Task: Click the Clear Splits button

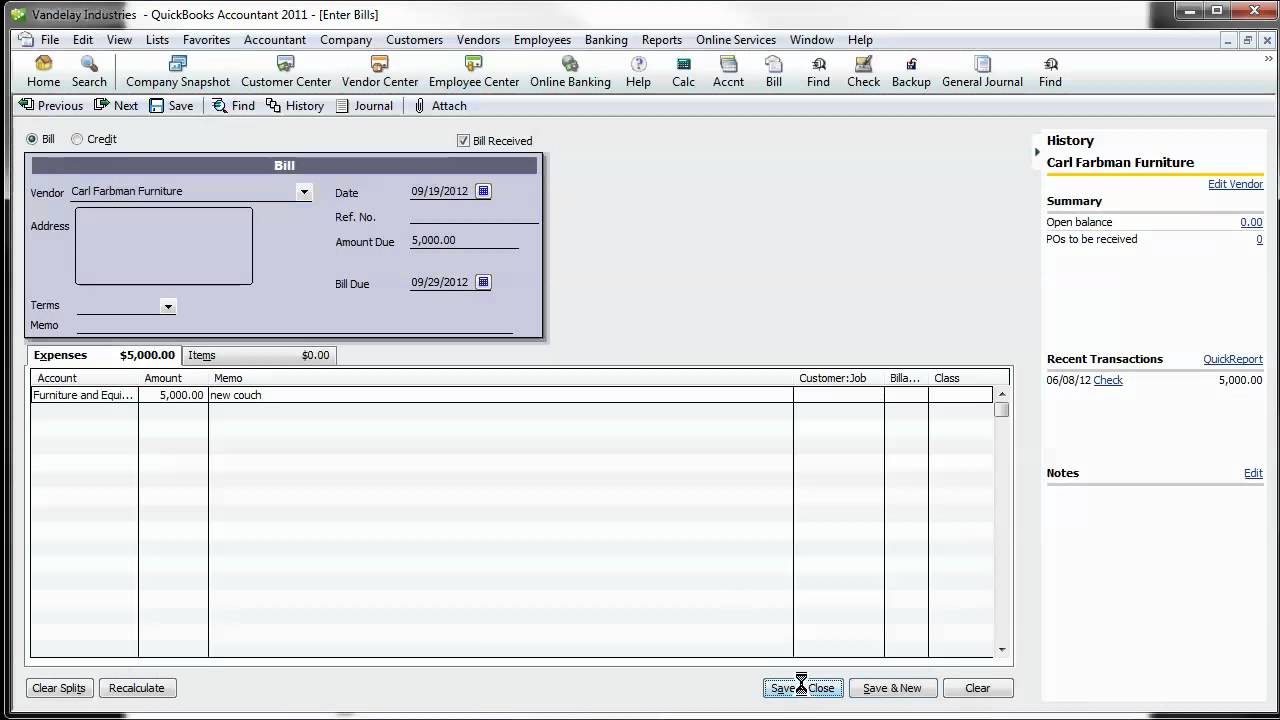Action: click(x=59, y=688)
